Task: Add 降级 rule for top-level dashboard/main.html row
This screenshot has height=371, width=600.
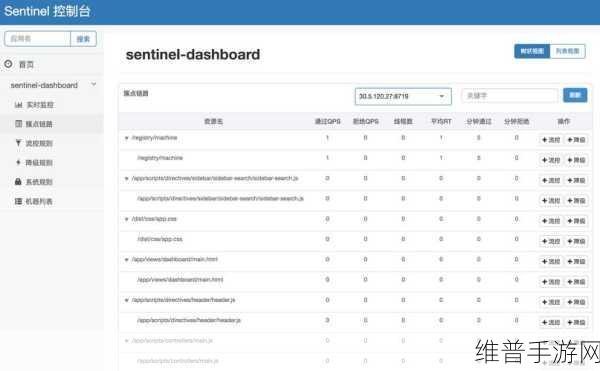Action: [576, 261]
